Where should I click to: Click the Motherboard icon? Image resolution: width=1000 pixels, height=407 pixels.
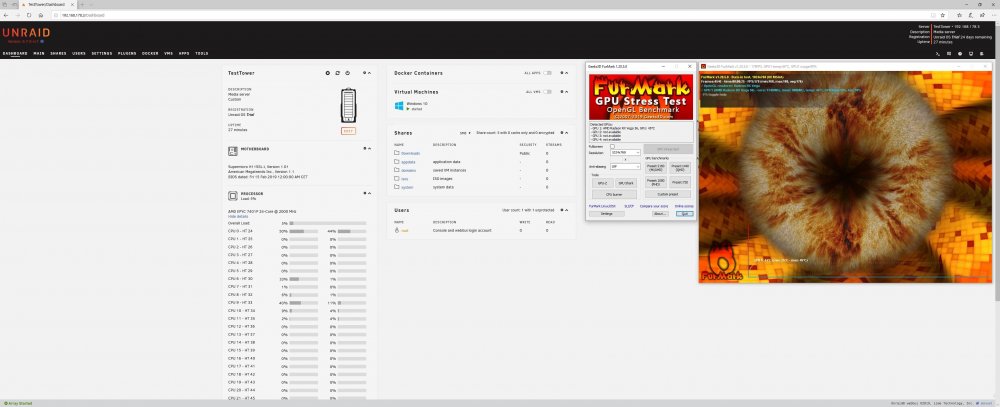[x=233, y=151]
